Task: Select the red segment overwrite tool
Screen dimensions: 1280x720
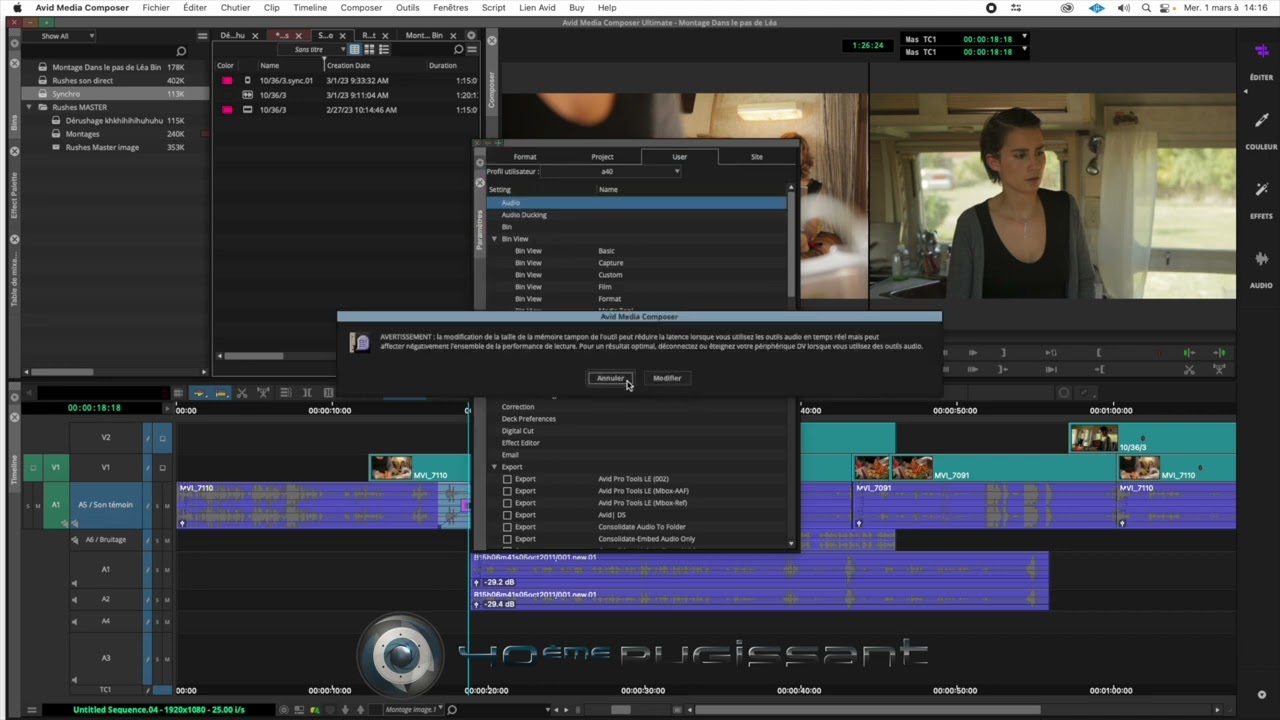Action: click(x=199, y=393)
